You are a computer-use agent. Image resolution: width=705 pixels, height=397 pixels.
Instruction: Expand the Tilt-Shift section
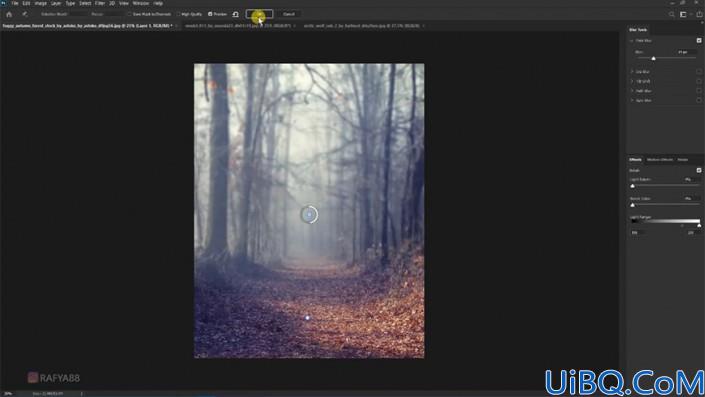point(632,81)
